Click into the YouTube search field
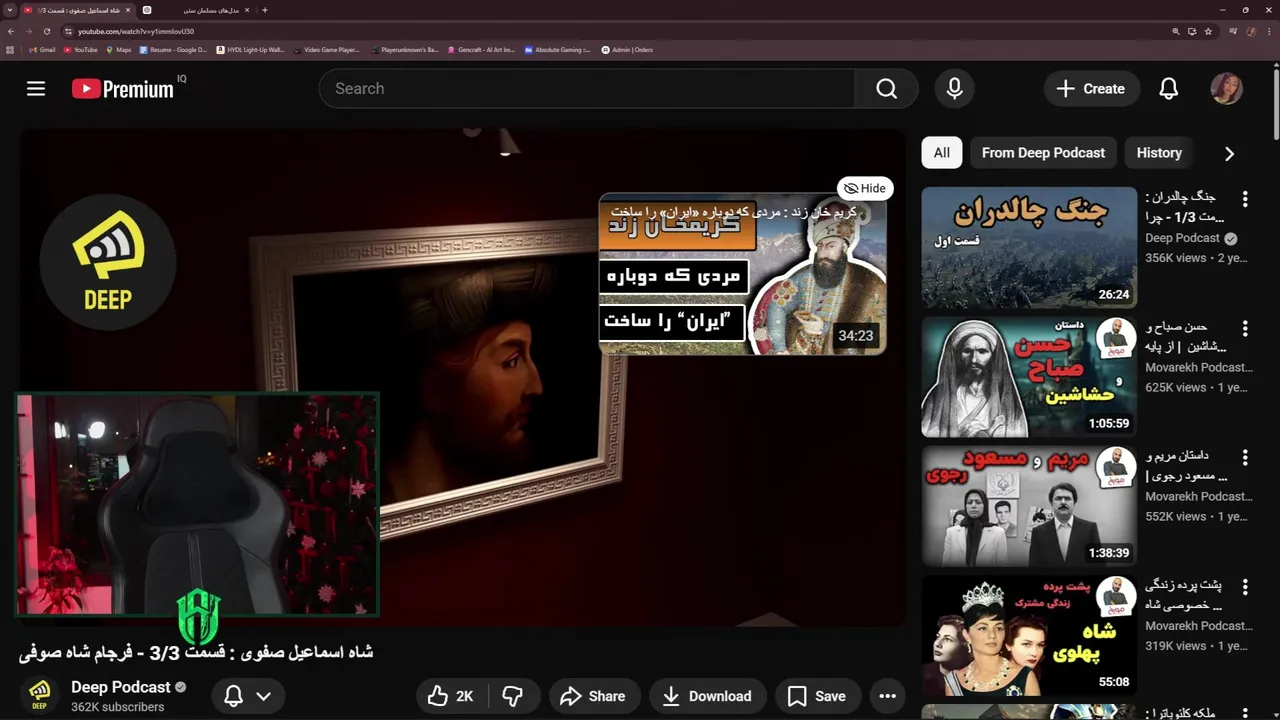This screenshot has height=720, width=1280. tap(587, 89)
